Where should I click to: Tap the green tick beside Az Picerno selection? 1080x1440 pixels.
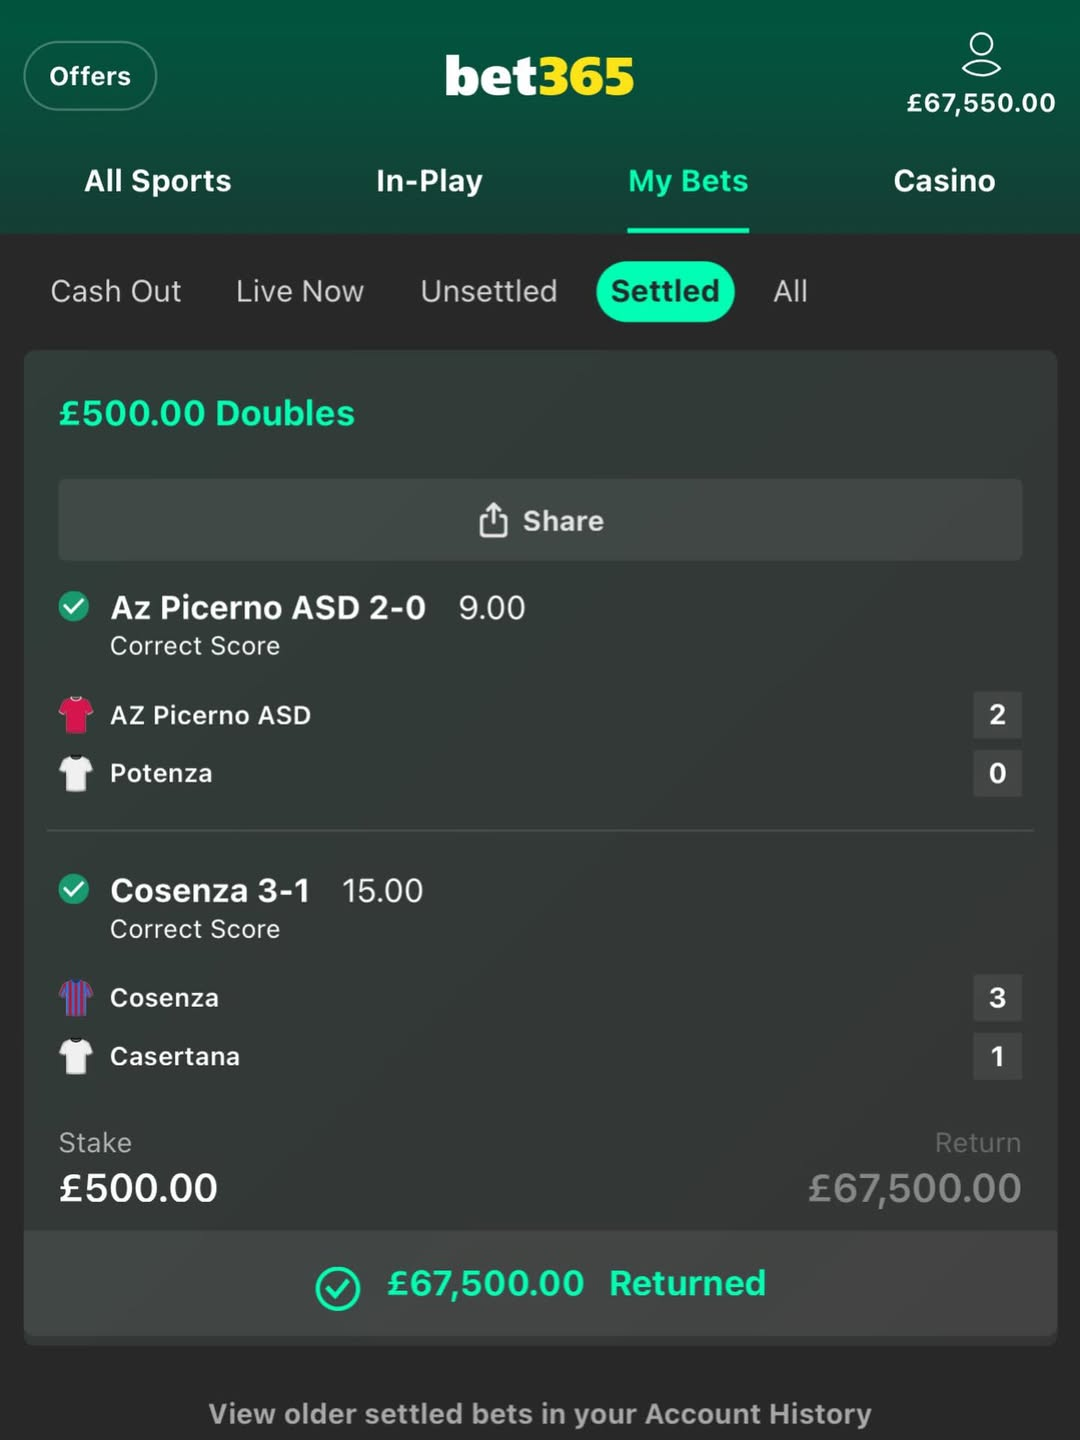click(74, 606)
